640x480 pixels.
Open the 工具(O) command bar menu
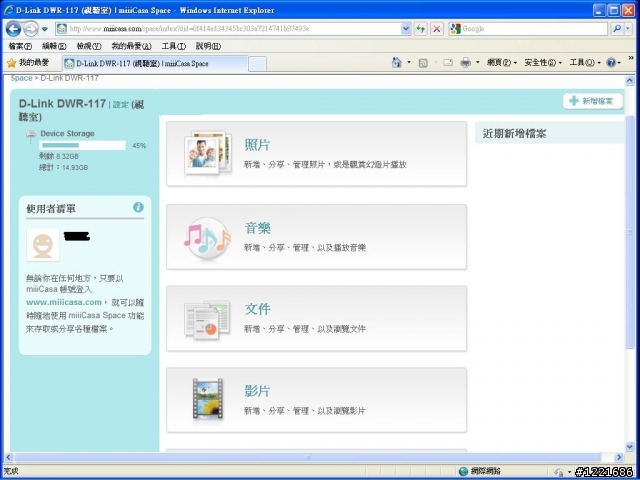pyautogui.click(x=585, y=63)
